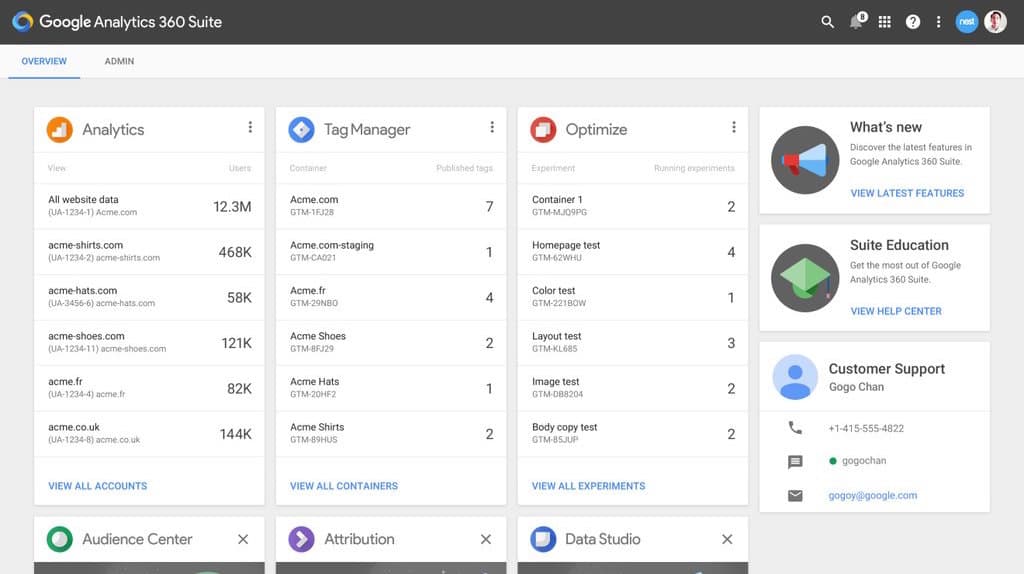Click View Latest Features link
Viewport: 1024px width, 574px height.
click(907, 193)
